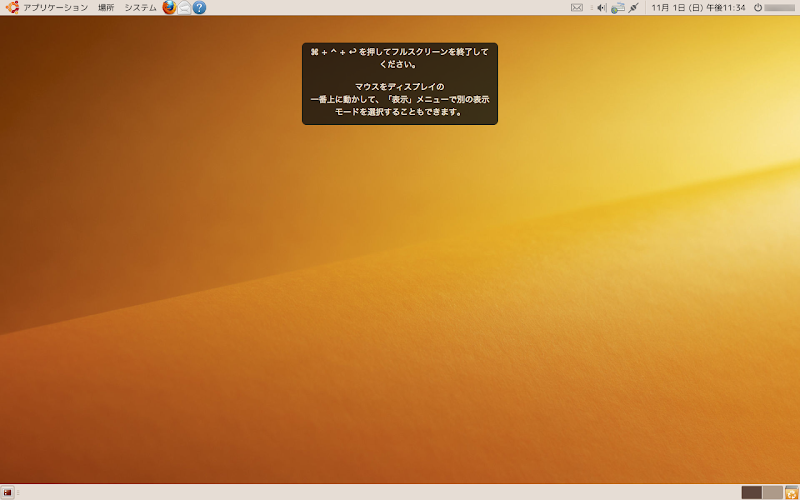This screenshot has height=500, width=800.
Task: Switch to the first workspace
Action: (751, 492)
